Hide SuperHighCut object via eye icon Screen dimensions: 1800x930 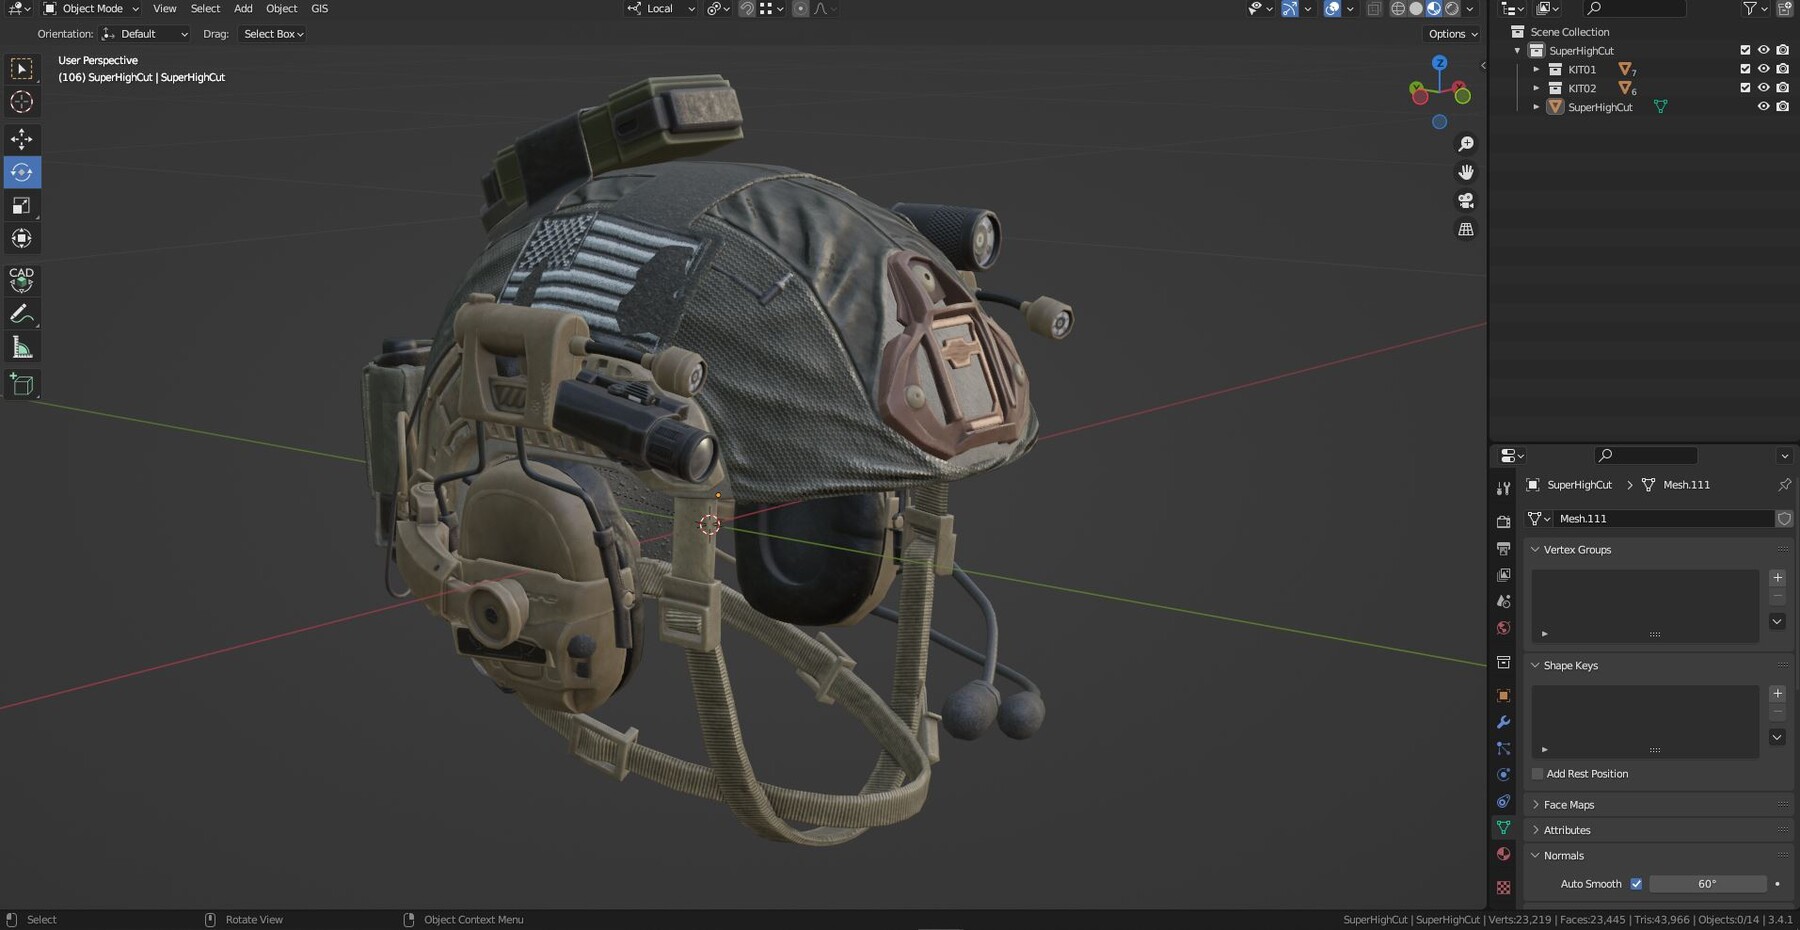[x=1764, y=107]
